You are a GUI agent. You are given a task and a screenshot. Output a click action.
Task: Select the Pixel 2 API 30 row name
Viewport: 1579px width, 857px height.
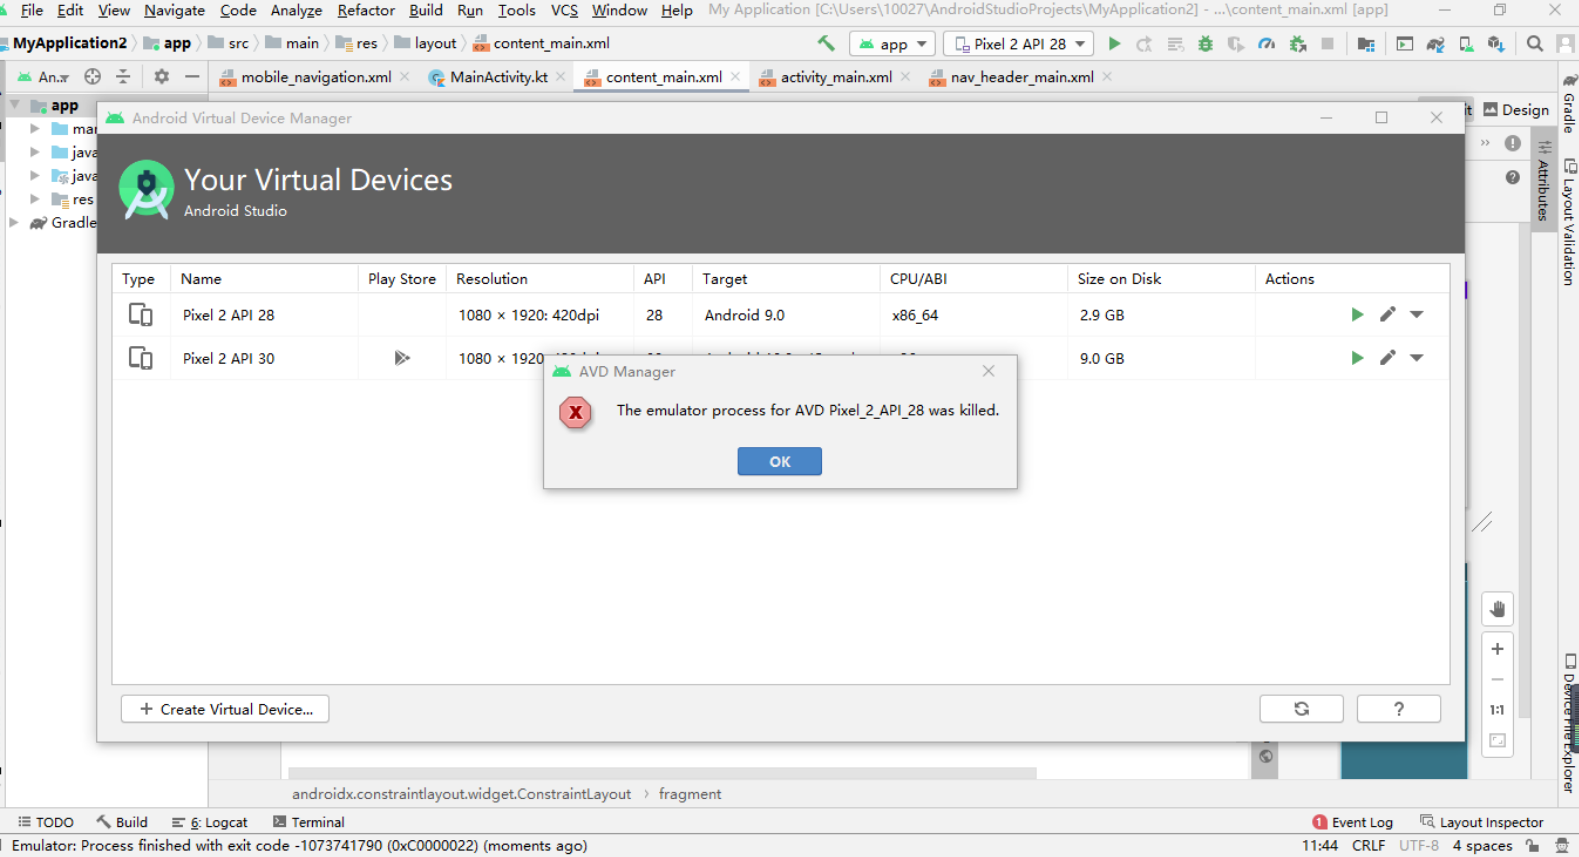click(x=228, y=358)
